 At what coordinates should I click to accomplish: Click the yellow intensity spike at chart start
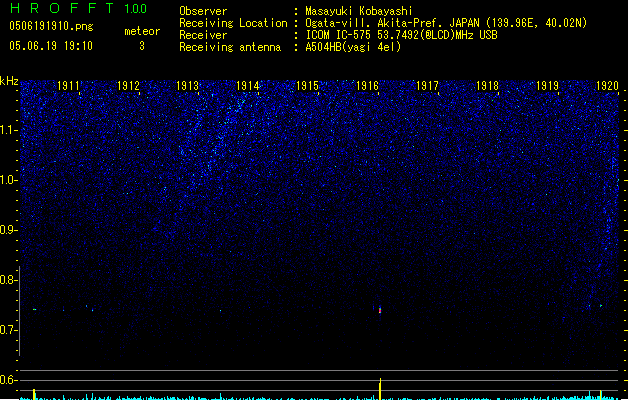(34, 394)
